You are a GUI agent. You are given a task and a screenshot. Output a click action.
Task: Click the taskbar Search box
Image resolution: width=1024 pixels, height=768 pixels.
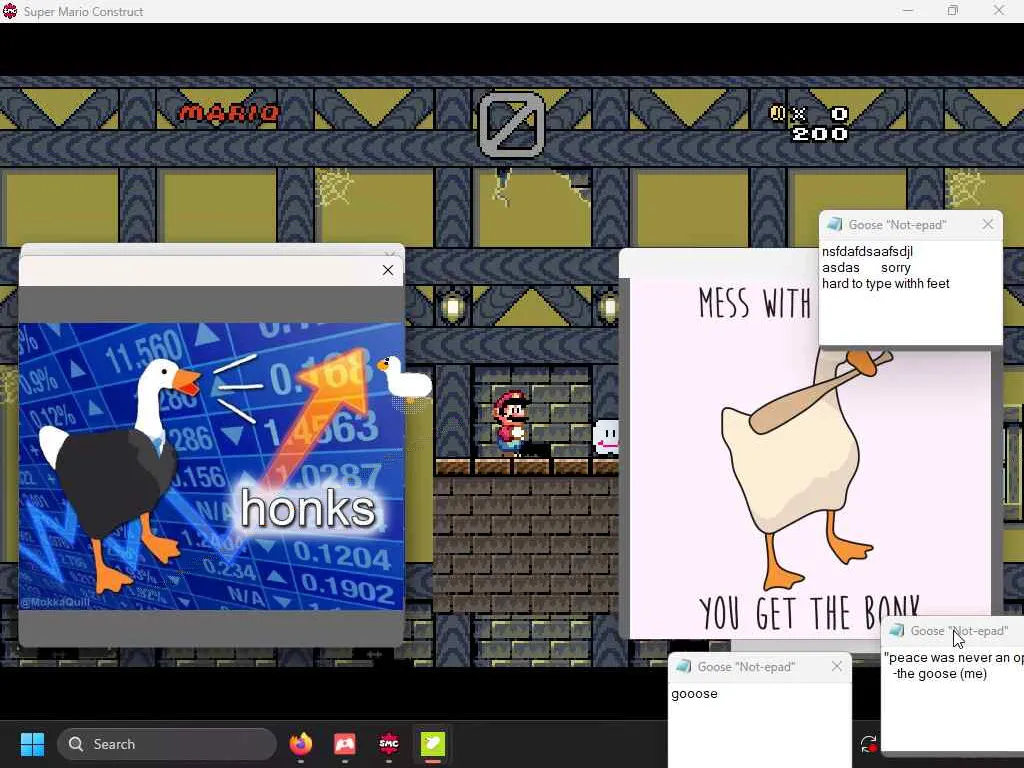click(x=167, y=744)
